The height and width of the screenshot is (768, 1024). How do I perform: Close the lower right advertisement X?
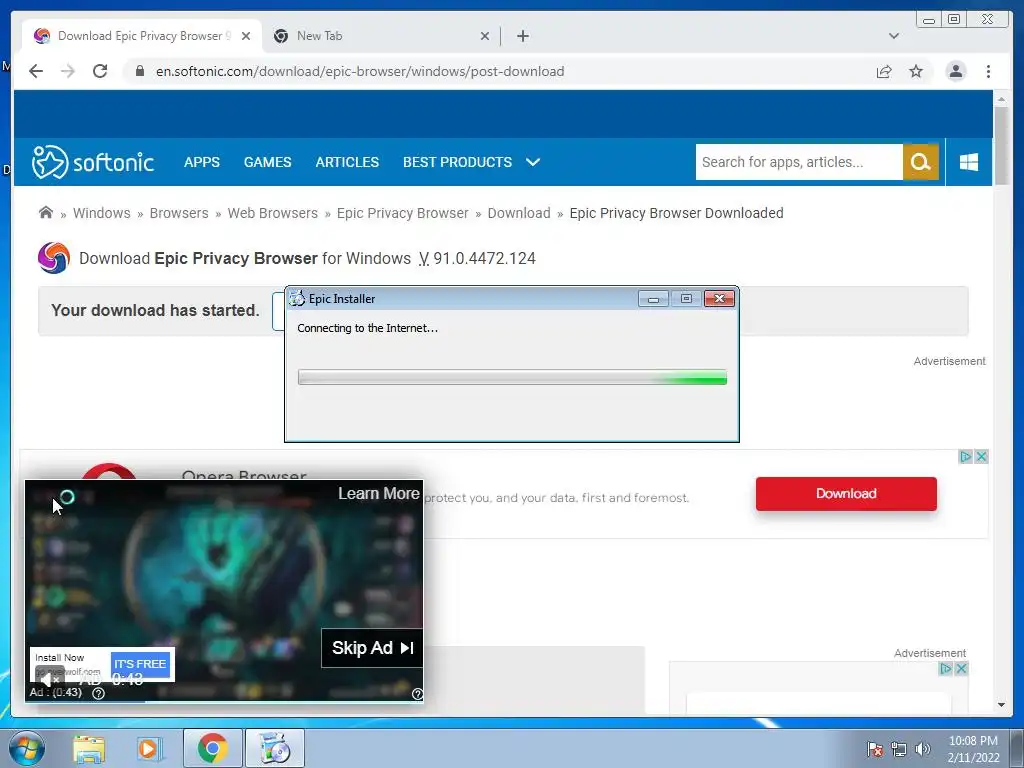(961, 668)
